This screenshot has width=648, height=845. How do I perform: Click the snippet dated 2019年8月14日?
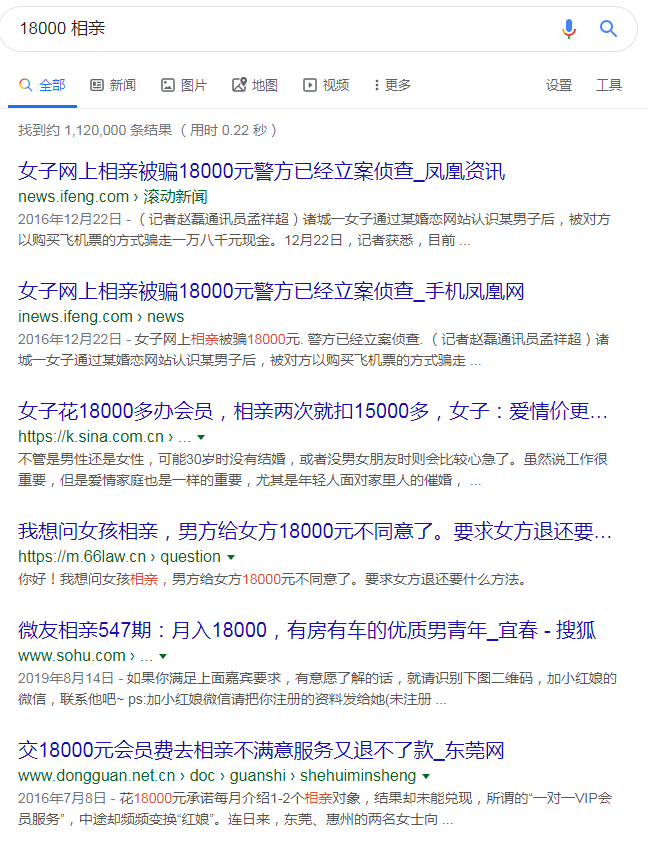pos(317,689)
